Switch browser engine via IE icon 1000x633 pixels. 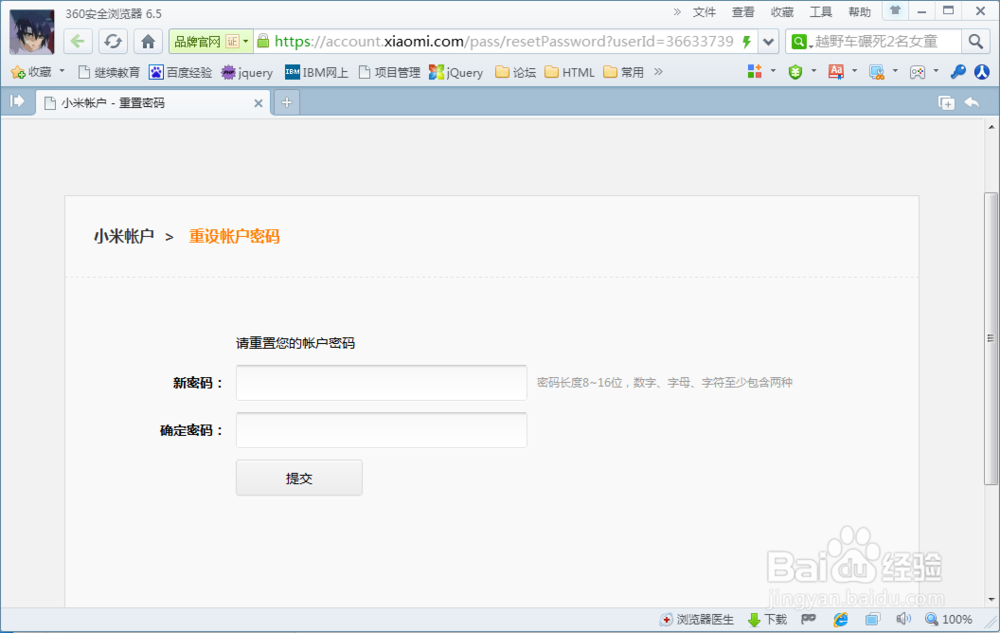pos(841,620)
